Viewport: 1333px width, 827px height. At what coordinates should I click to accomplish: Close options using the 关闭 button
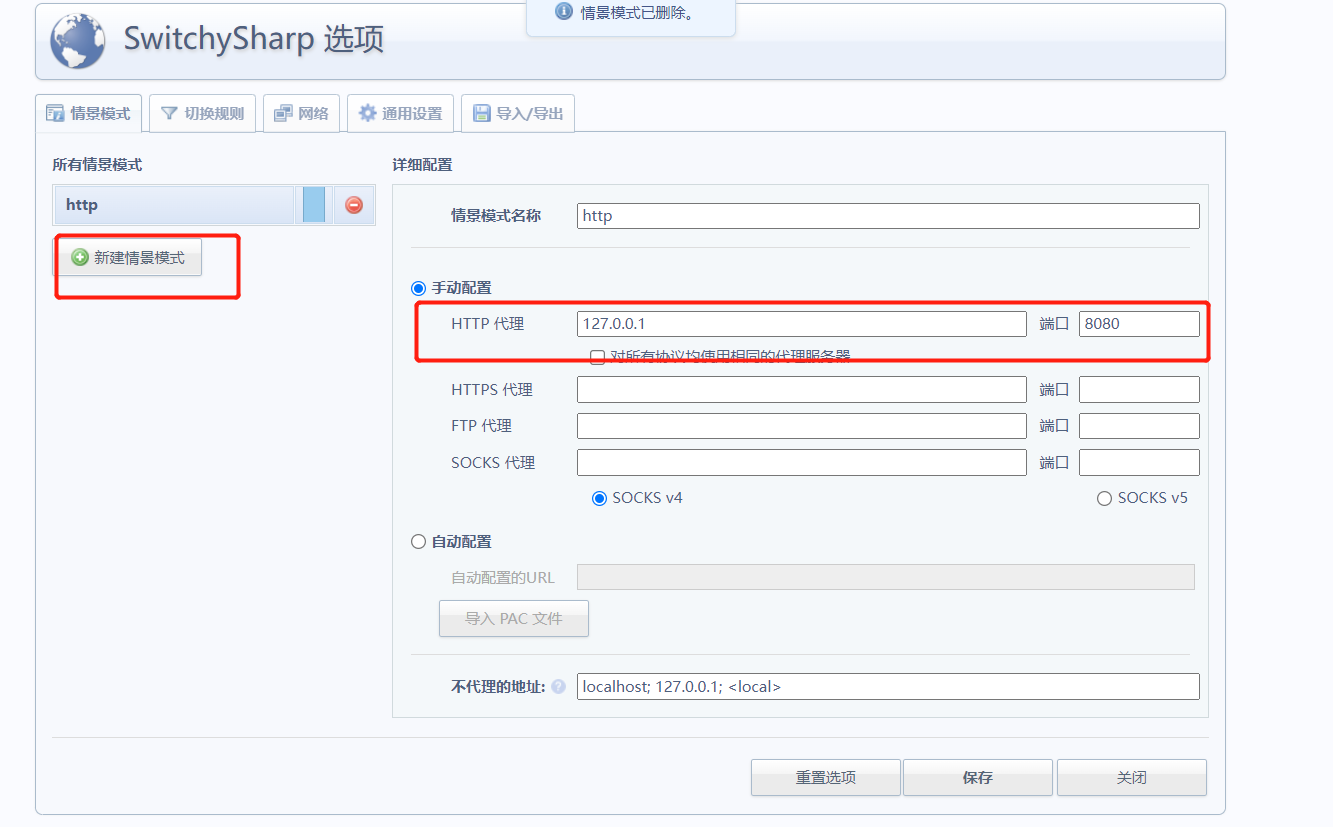1131,777
